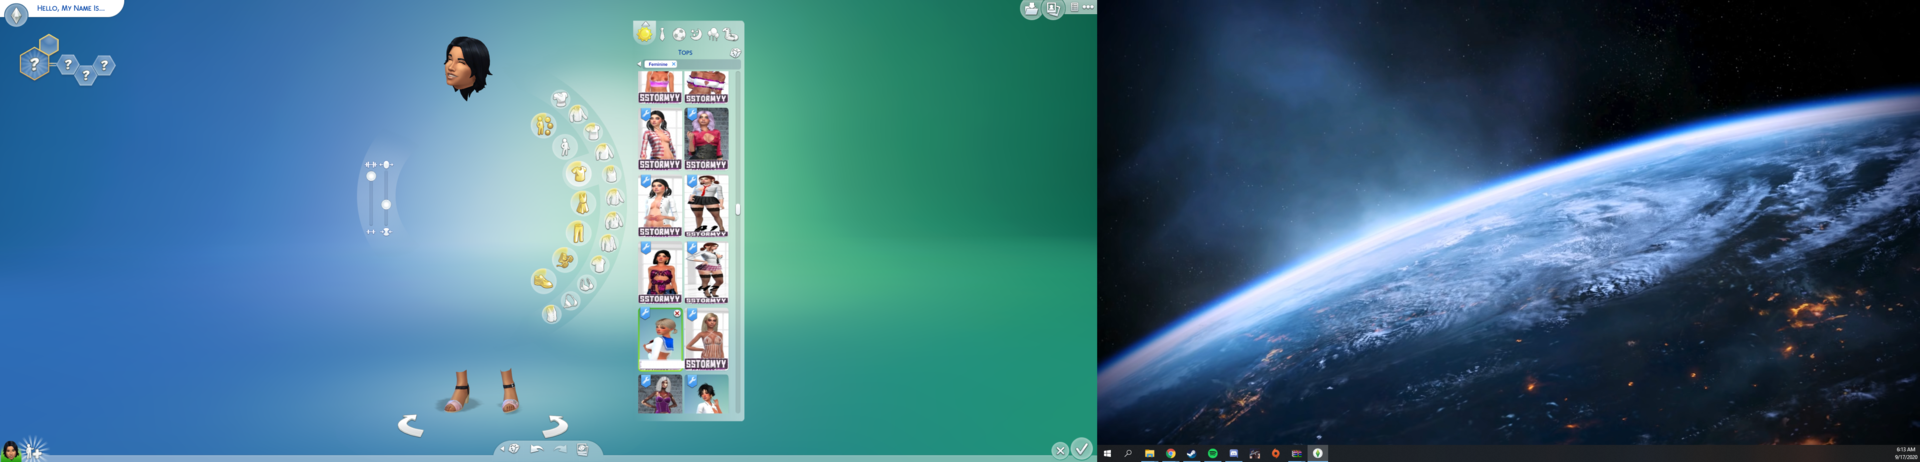This screenshot has width=1920, height=462.
Task: Remove the selected top via its X badge
Action: pyautogui.click(x=677, y=314)
